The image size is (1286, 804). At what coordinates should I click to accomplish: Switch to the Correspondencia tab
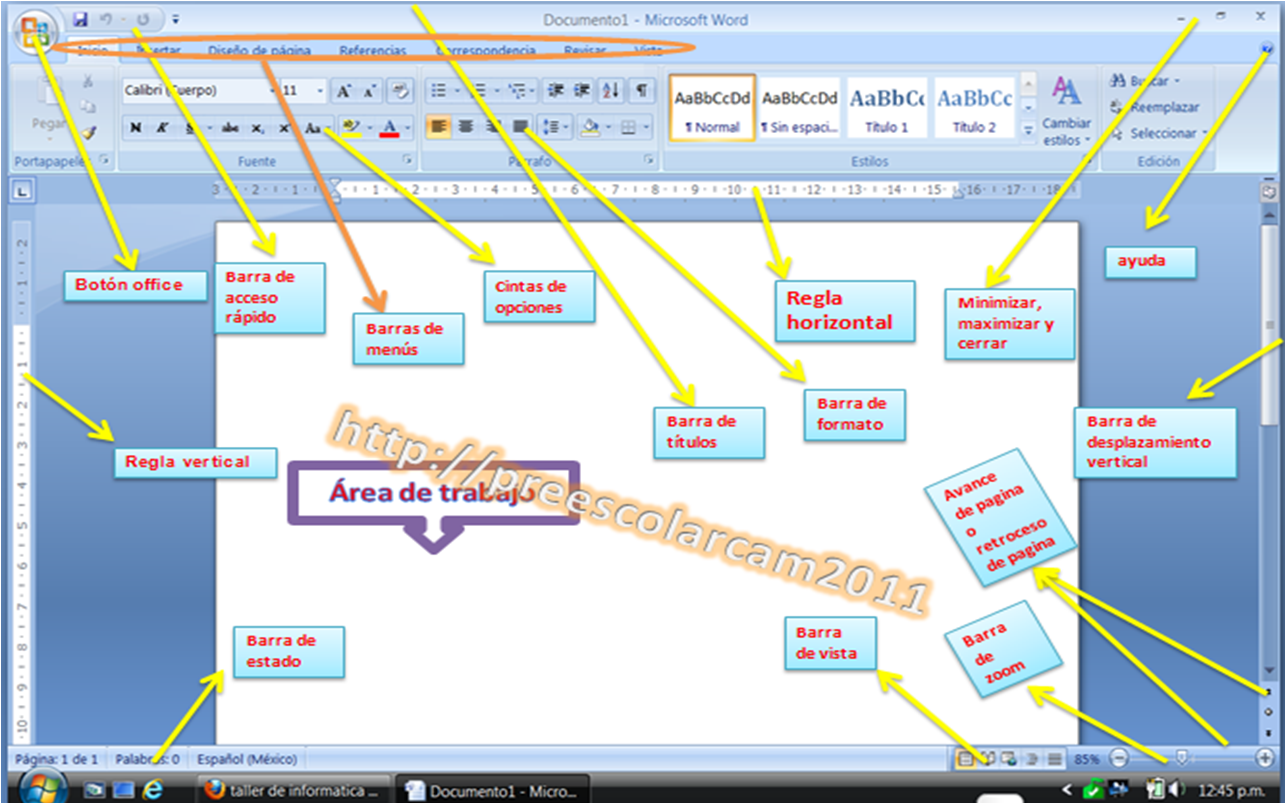click(485, 50)
